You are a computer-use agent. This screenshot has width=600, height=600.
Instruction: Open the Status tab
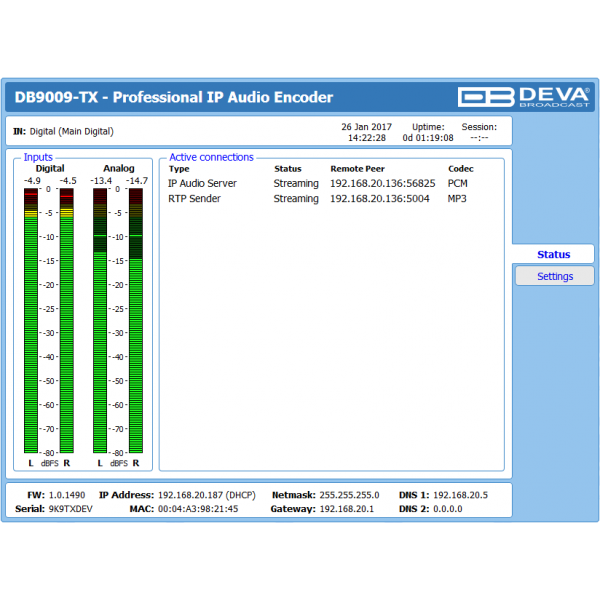tap(553, 254)
